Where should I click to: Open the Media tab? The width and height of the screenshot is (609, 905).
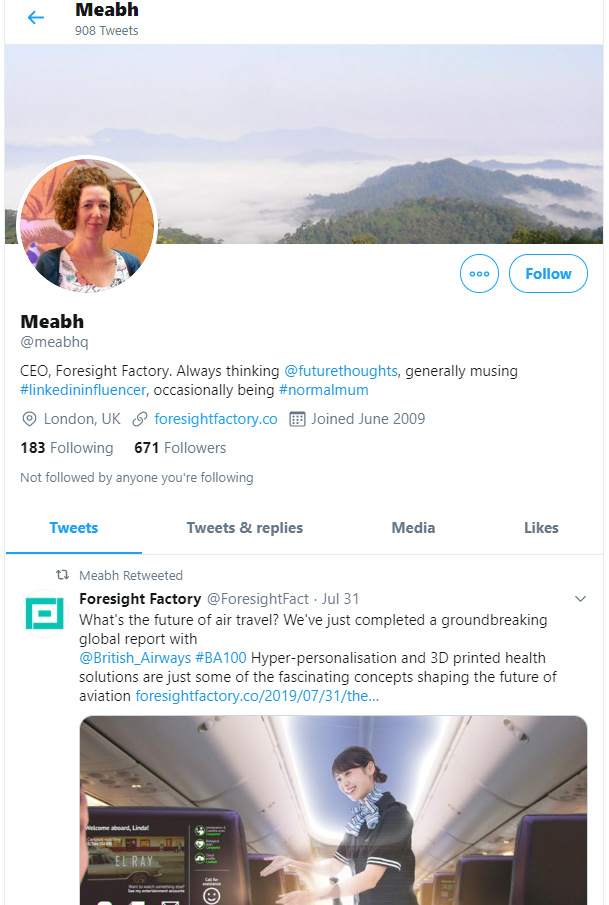413,528
